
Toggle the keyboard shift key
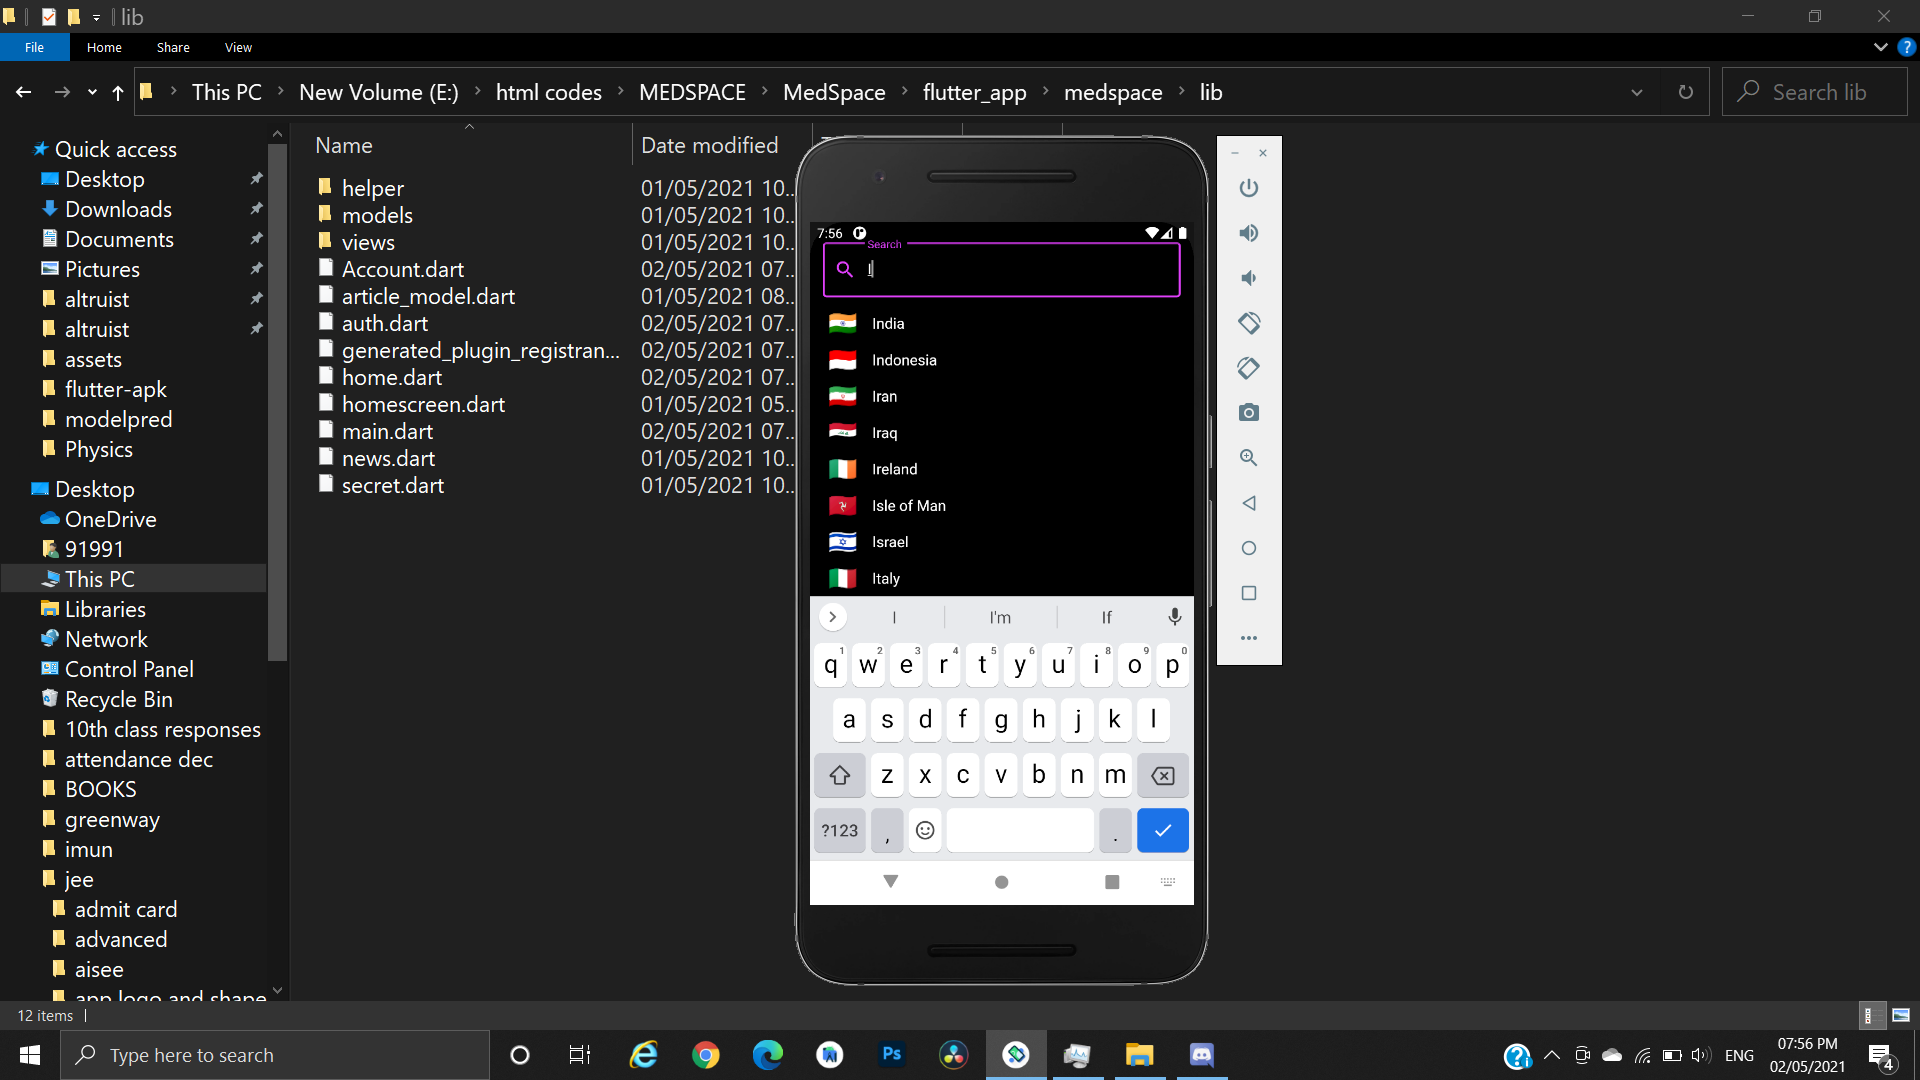coord(839,775)
